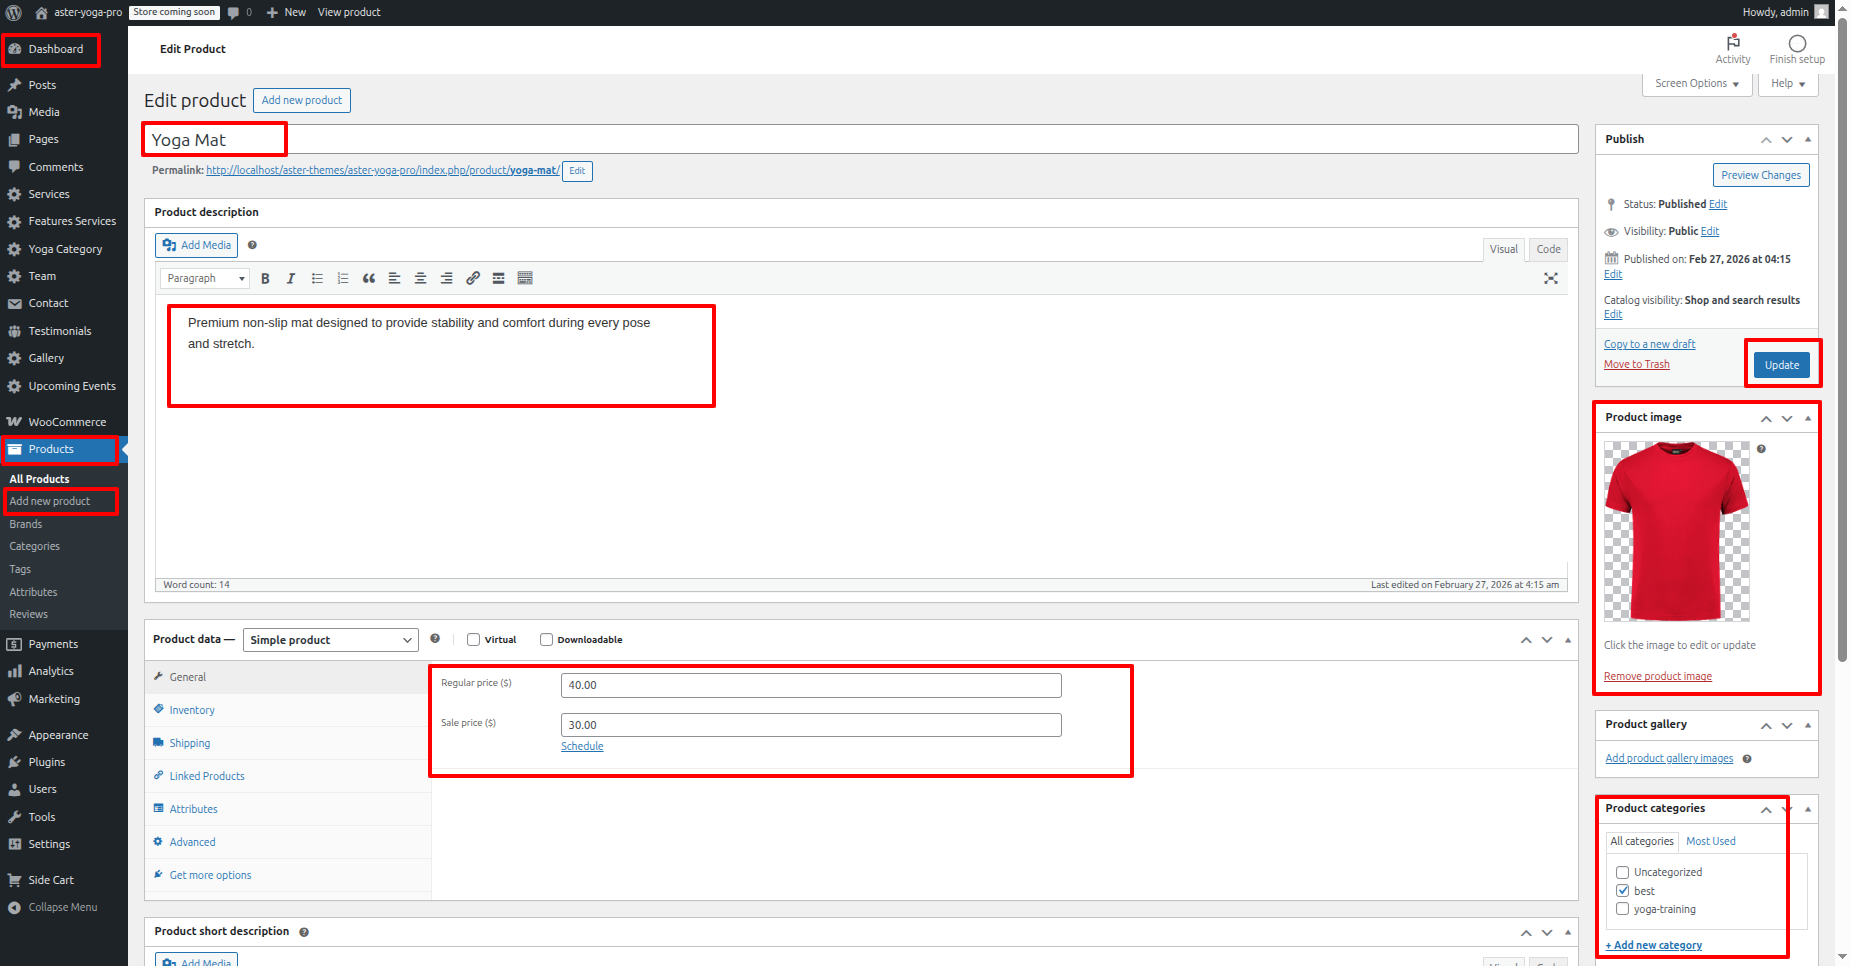Expand the Screen Options panel
Viewport: 1850px width, 966px height.
[x=1696, y=84]
